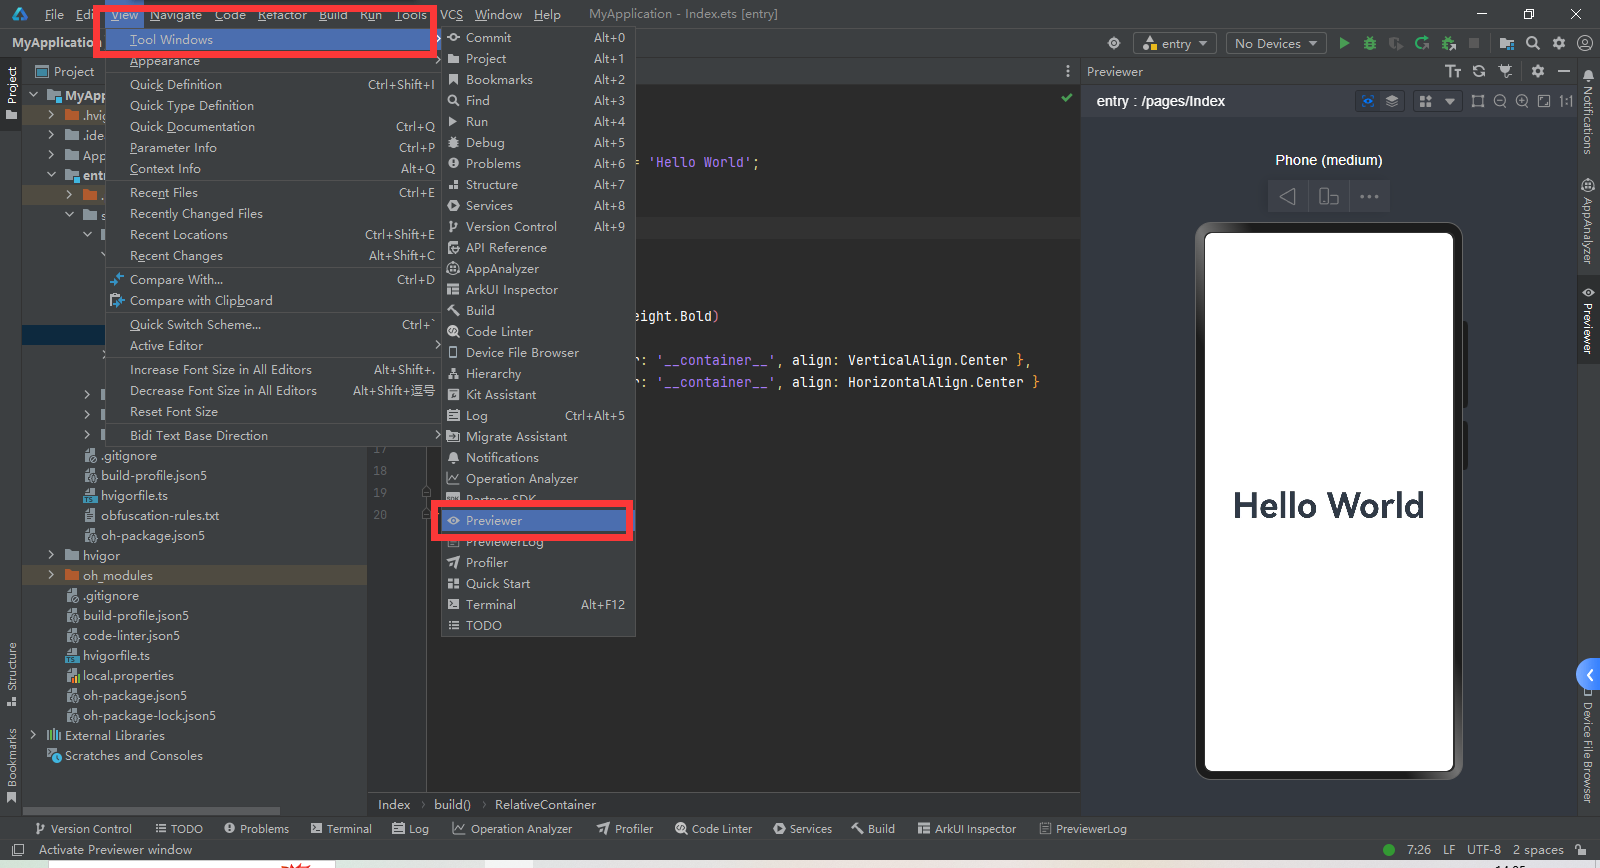Toggle the AppAnalyzer side tool window
This screenshot has height=868, width=1600.
[1588, 221]
